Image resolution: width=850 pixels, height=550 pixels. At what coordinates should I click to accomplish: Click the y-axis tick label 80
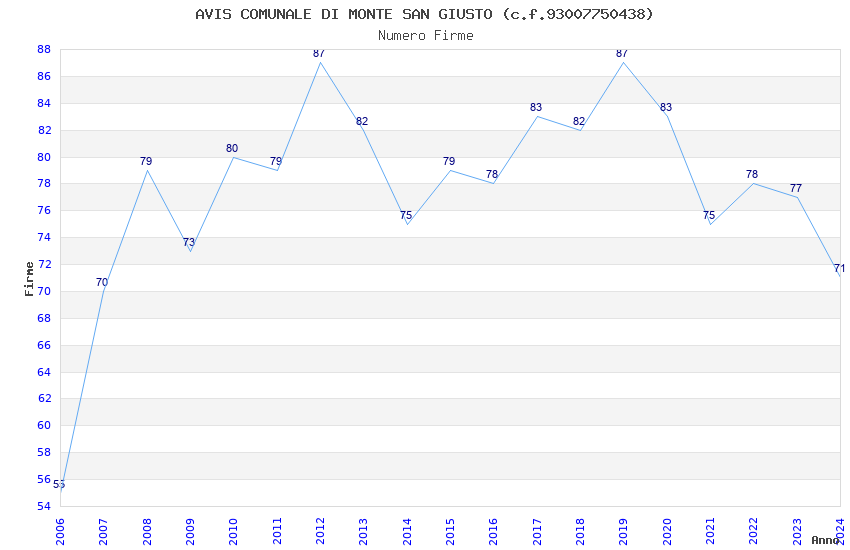coord(44,157)
